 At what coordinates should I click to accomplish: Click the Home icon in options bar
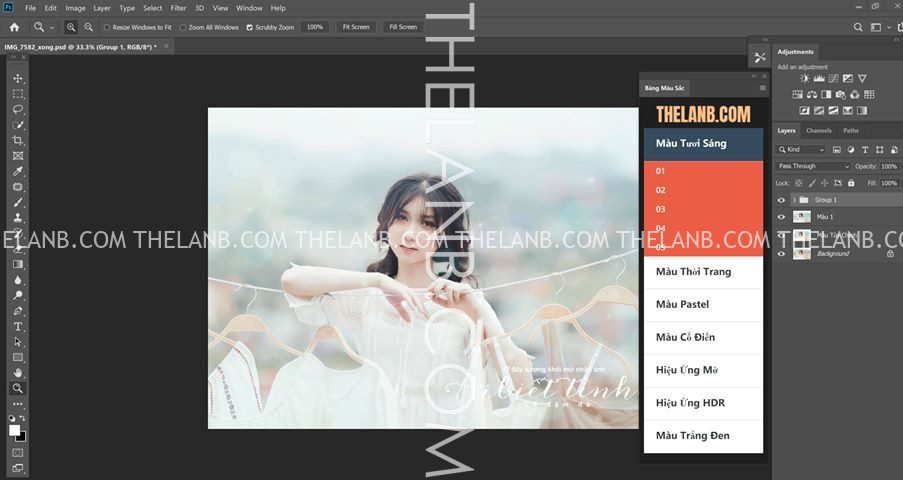(14, 27)
